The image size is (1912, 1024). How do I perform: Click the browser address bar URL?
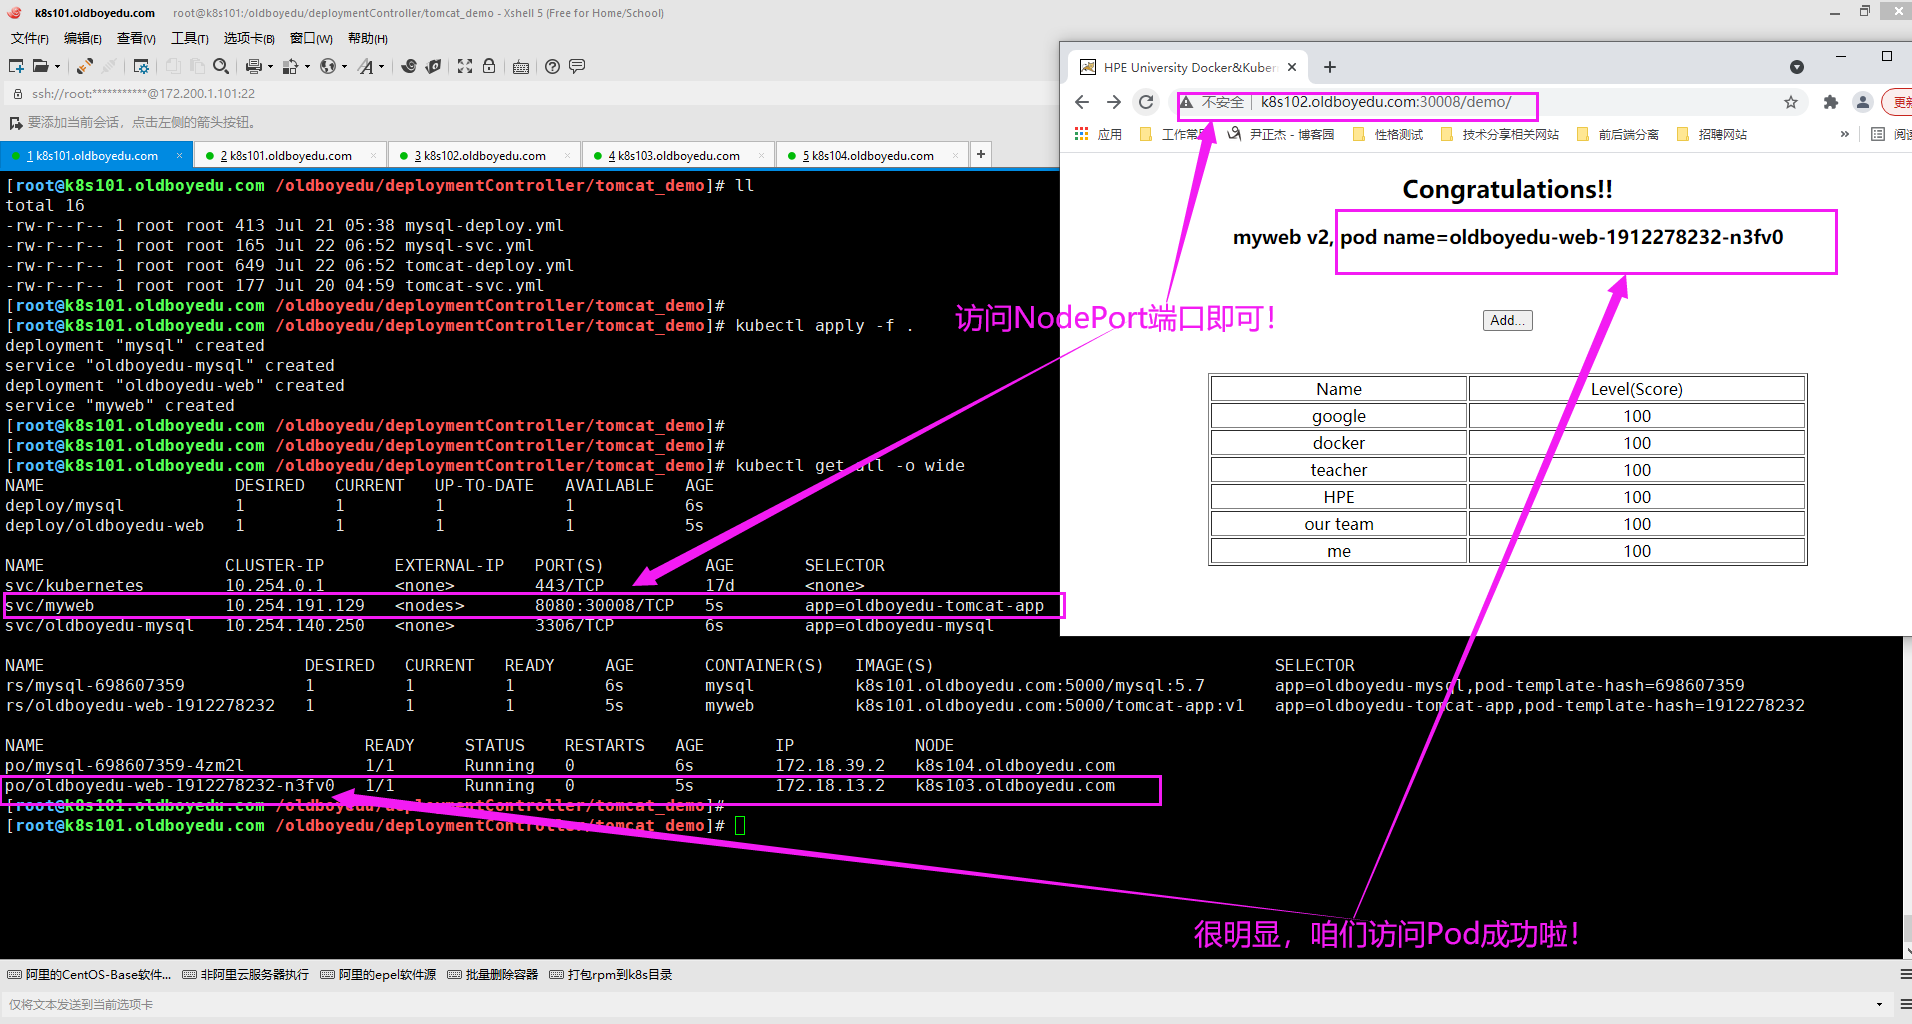(x=1385, y=102)
